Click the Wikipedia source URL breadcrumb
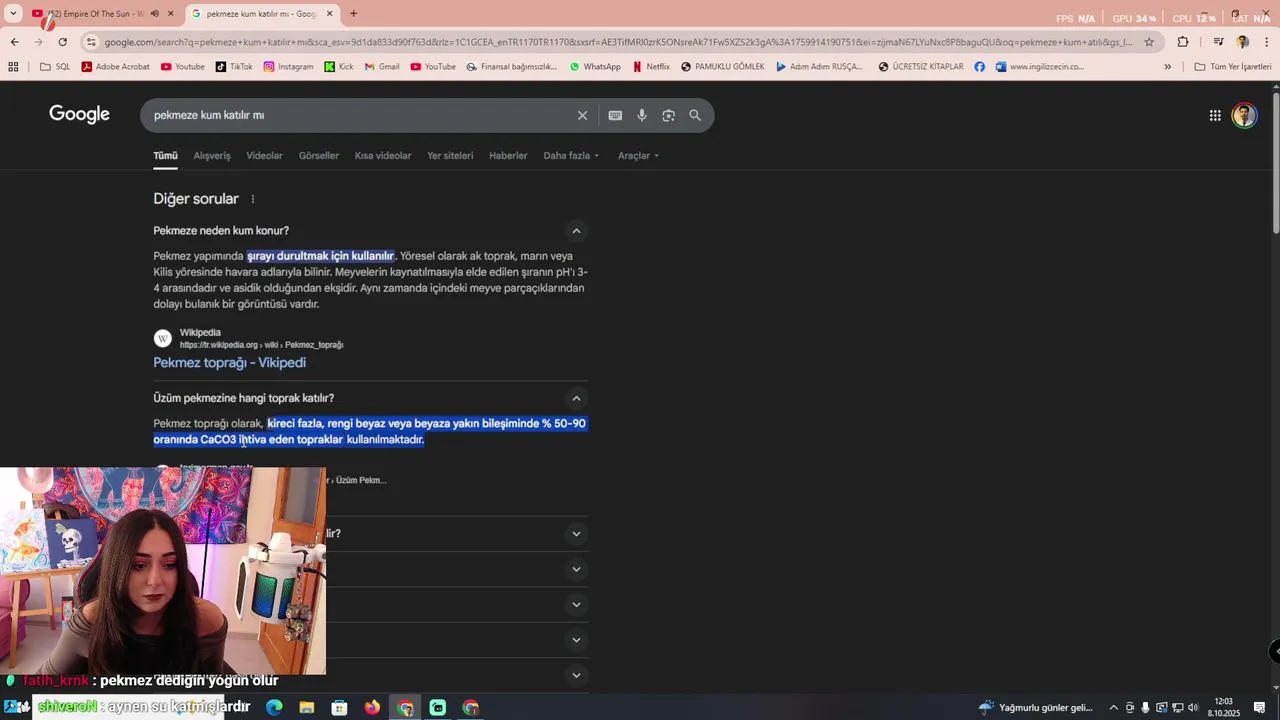The image size is (1280, 720). (x=261, y=345)
